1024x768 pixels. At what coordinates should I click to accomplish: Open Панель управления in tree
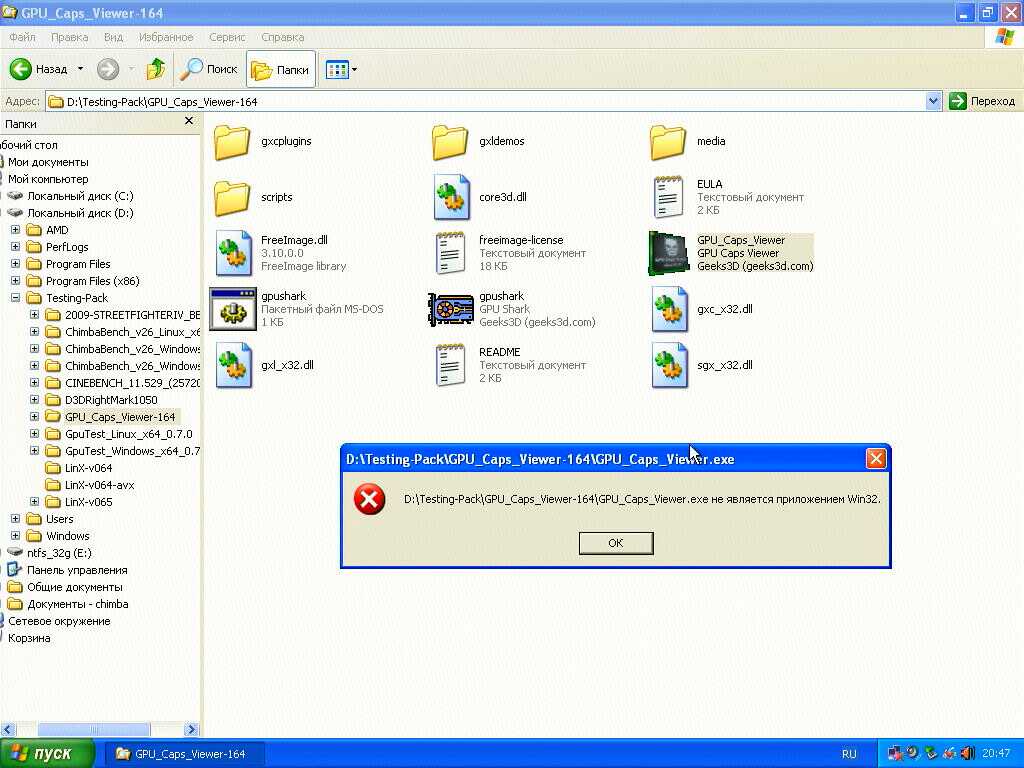click(x=76, y=569)
